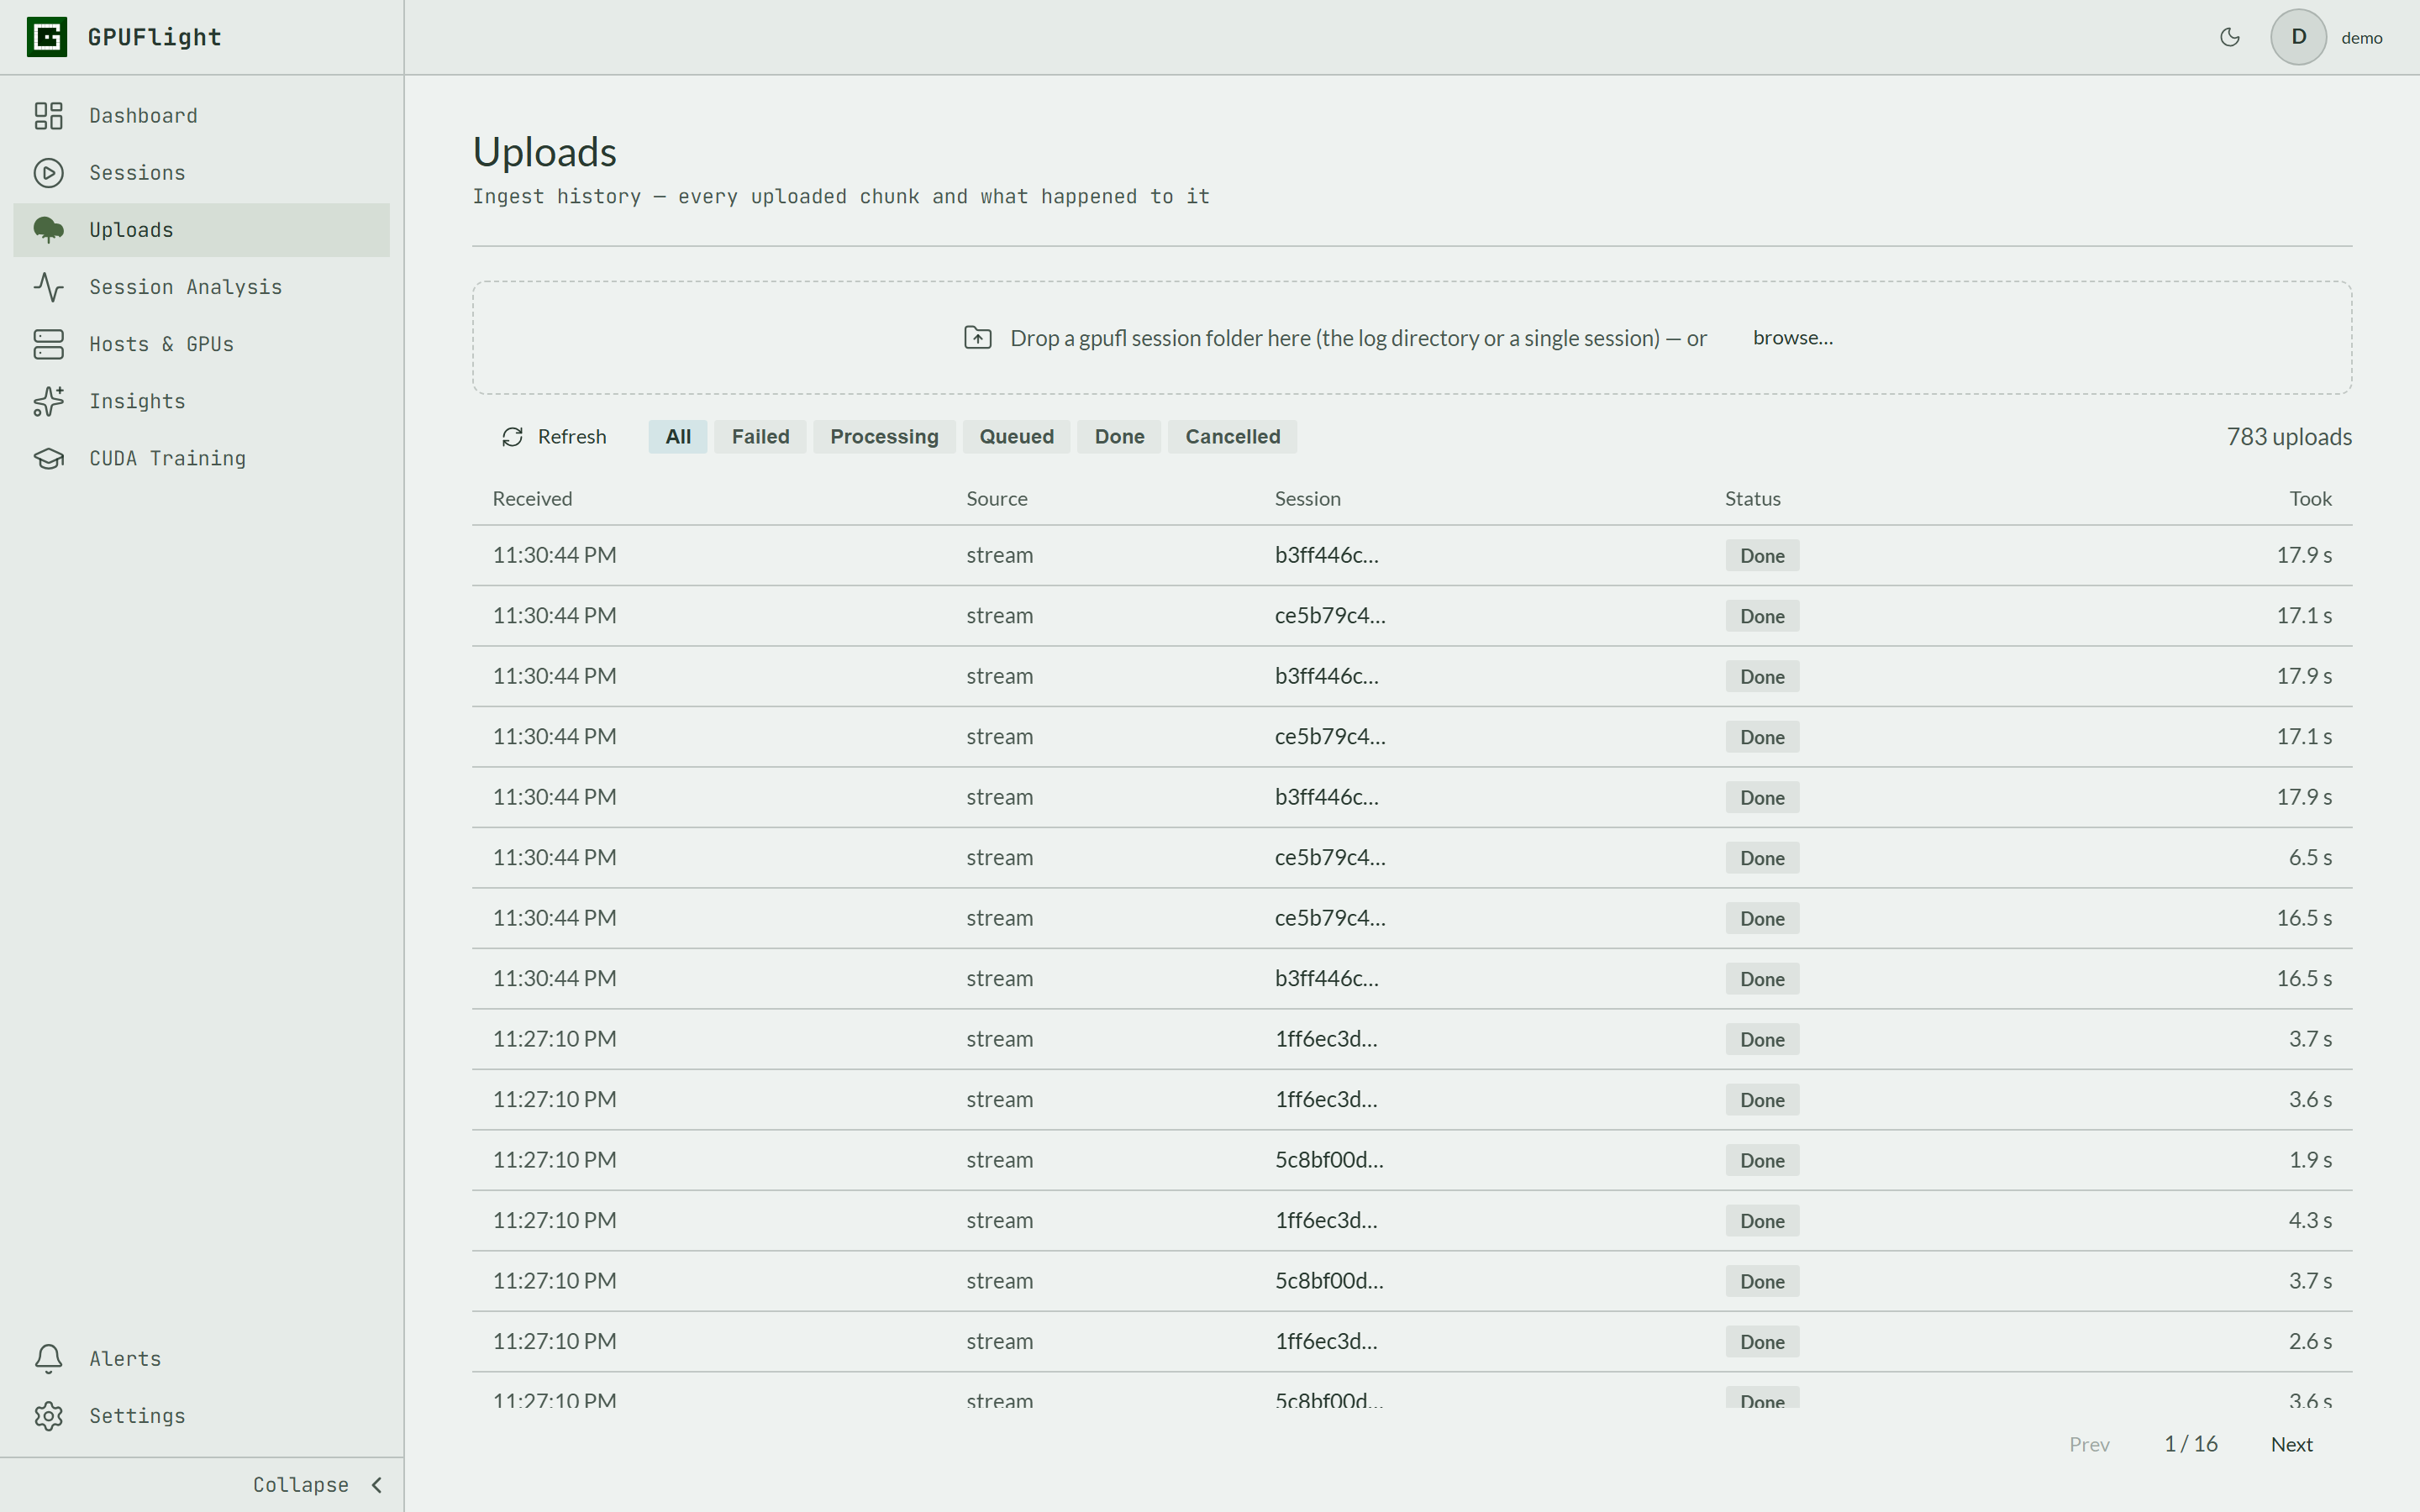
Task: Click the Alerts bell icon
Action: (48, 1358)
